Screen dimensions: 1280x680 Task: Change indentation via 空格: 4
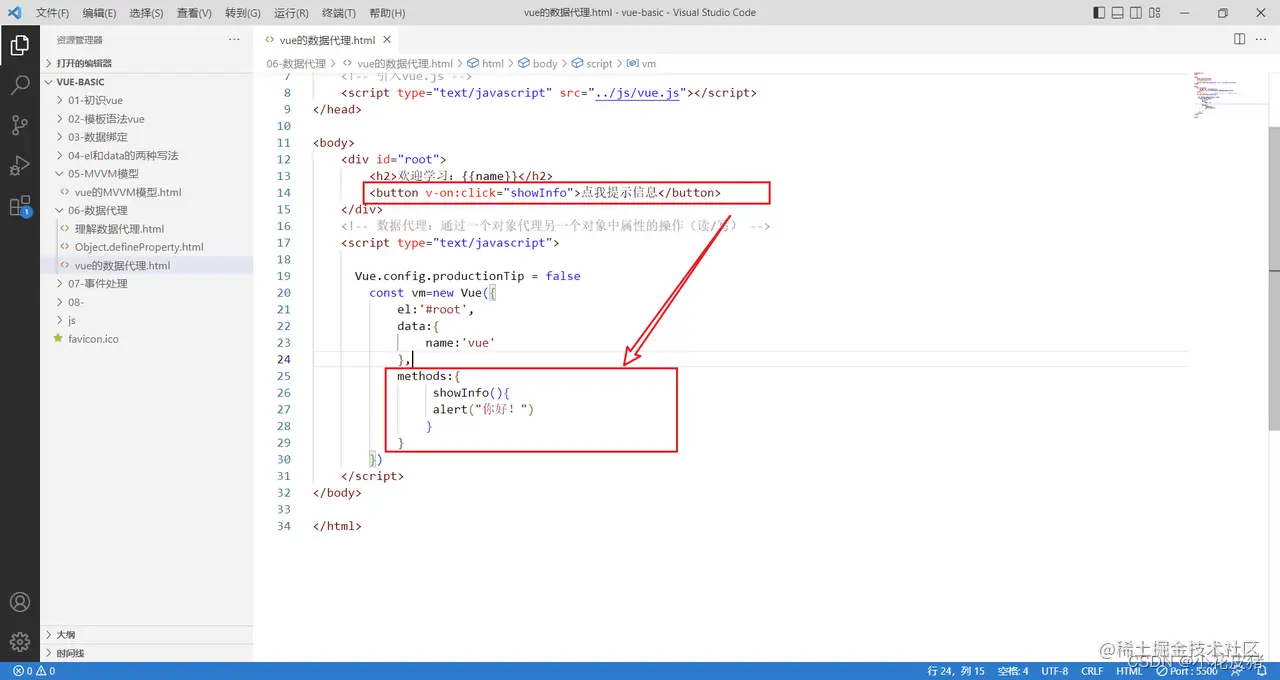point(1013,671)
